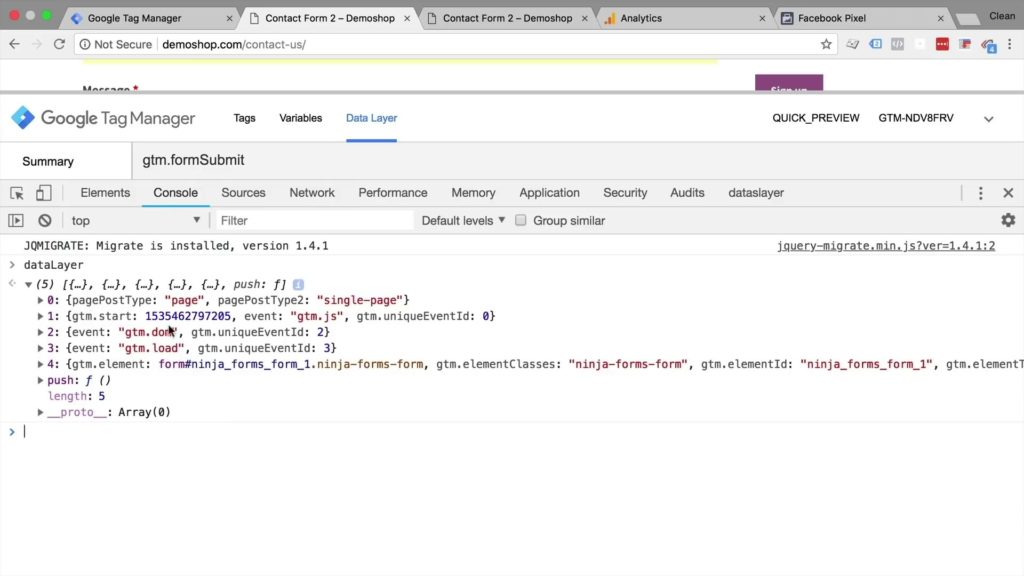Screen dimensions: 1024x576
Task: Open the Variables tab in Tag Manager
Action: (x=300, y=117)
